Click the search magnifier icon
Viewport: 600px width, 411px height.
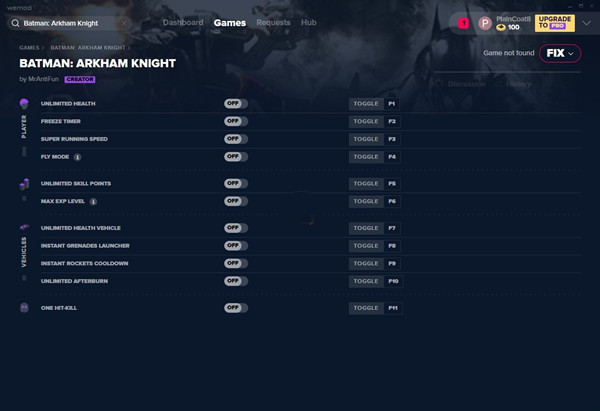coord(15,23)
